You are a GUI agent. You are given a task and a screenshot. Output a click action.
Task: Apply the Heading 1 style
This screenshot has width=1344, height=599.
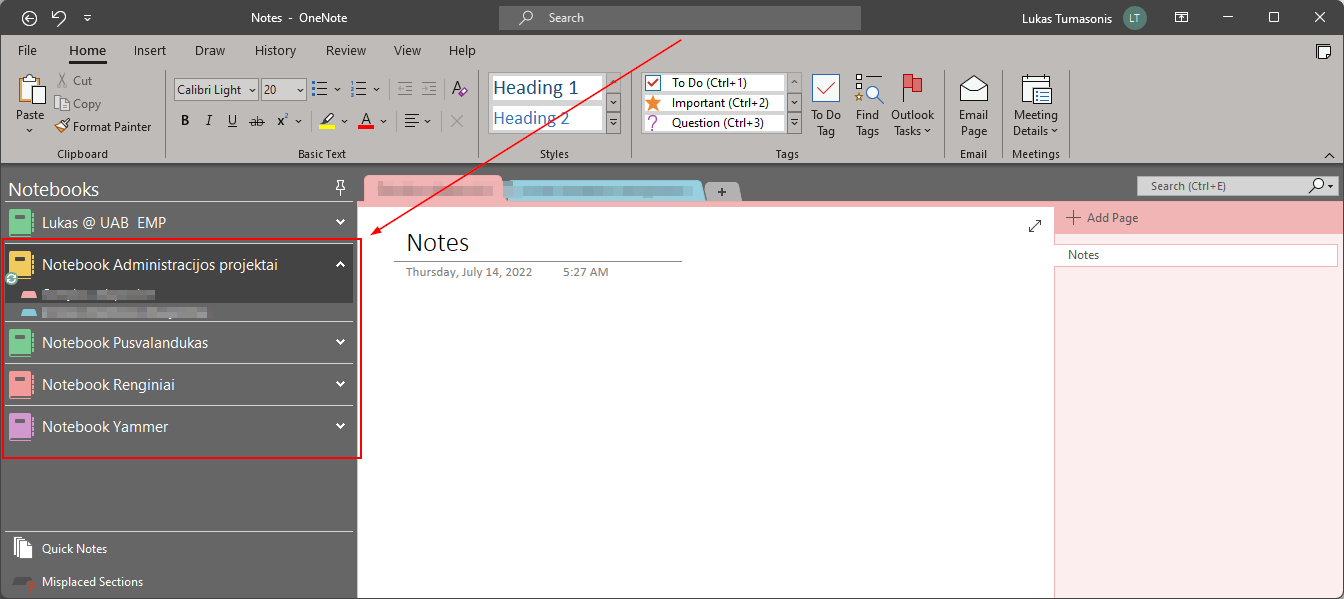(x=547, y=87)
